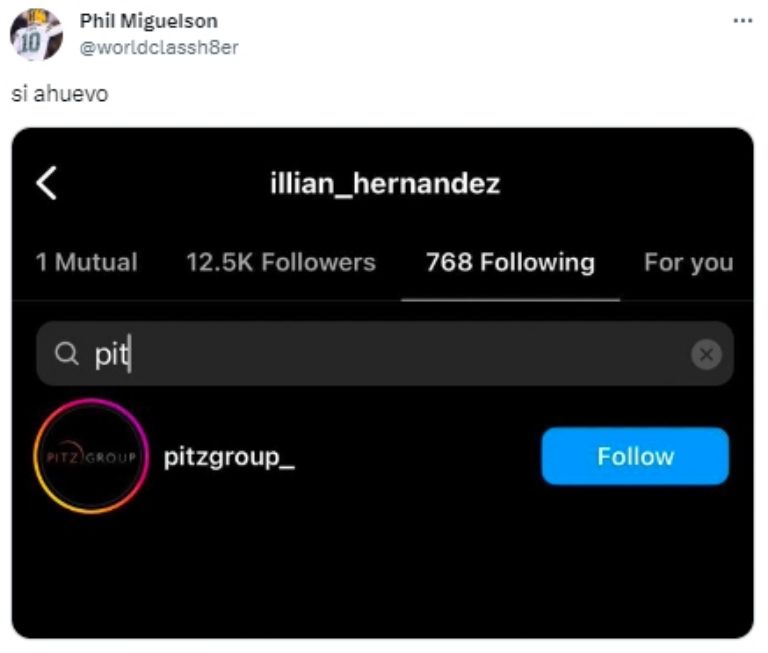Viewport: 768px width, 653px height.
Task: Click the magnifier icon in the search bar
Action: pos(66,354)
